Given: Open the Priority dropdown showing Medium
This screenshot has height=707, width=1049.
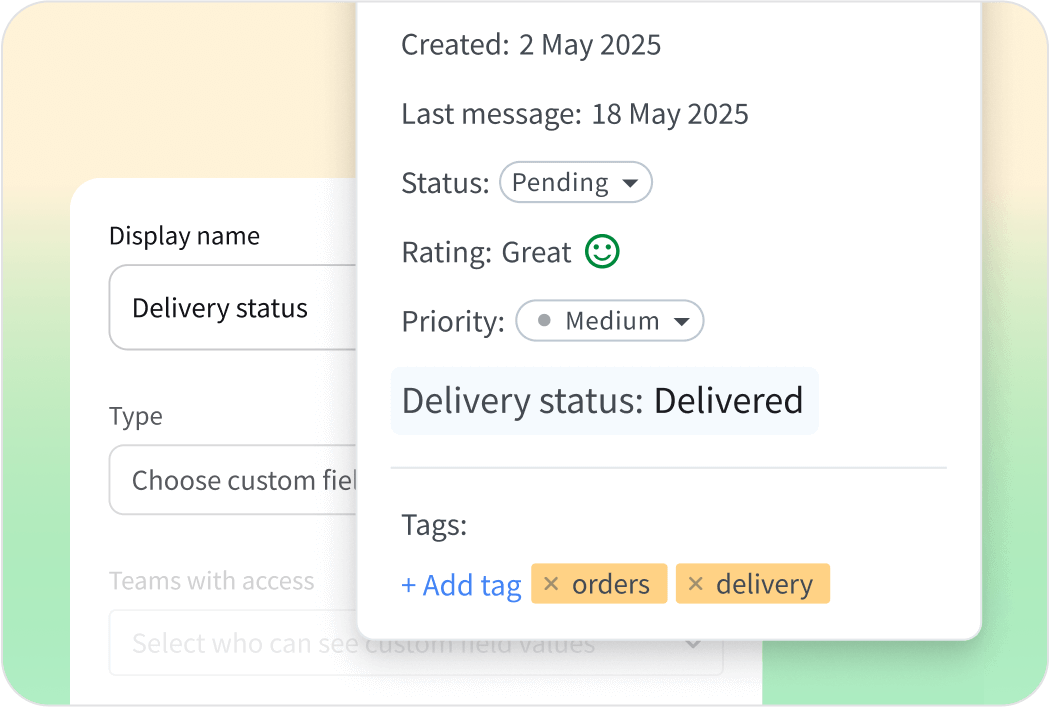Looking at the screenshot, I should click(609, 321).
